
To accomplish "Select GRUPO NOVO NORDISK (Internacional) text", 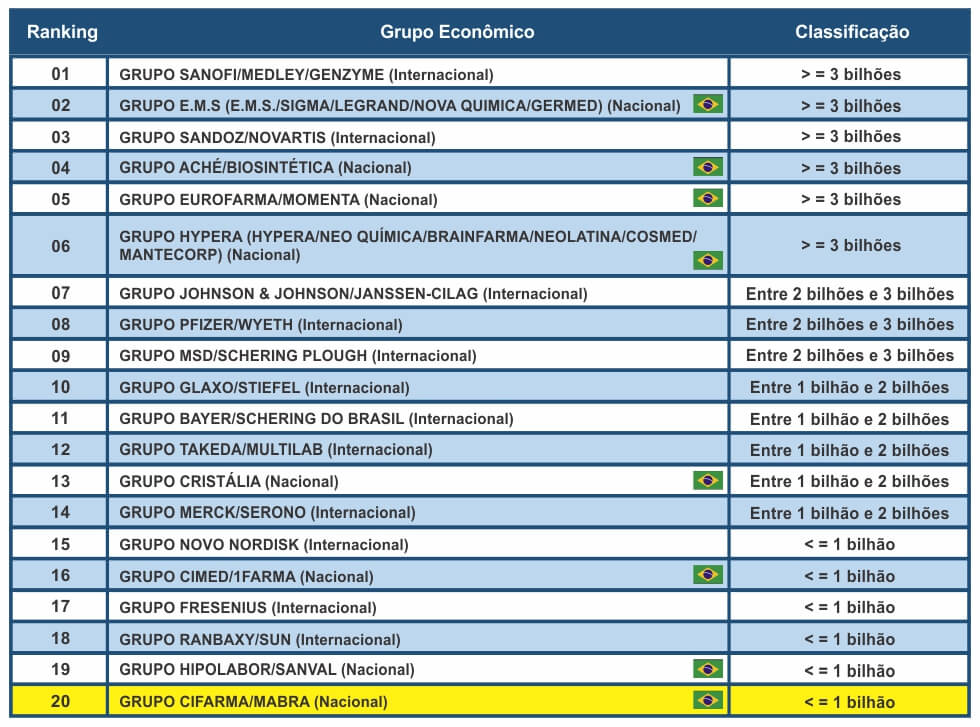I will tap(263, 544).
